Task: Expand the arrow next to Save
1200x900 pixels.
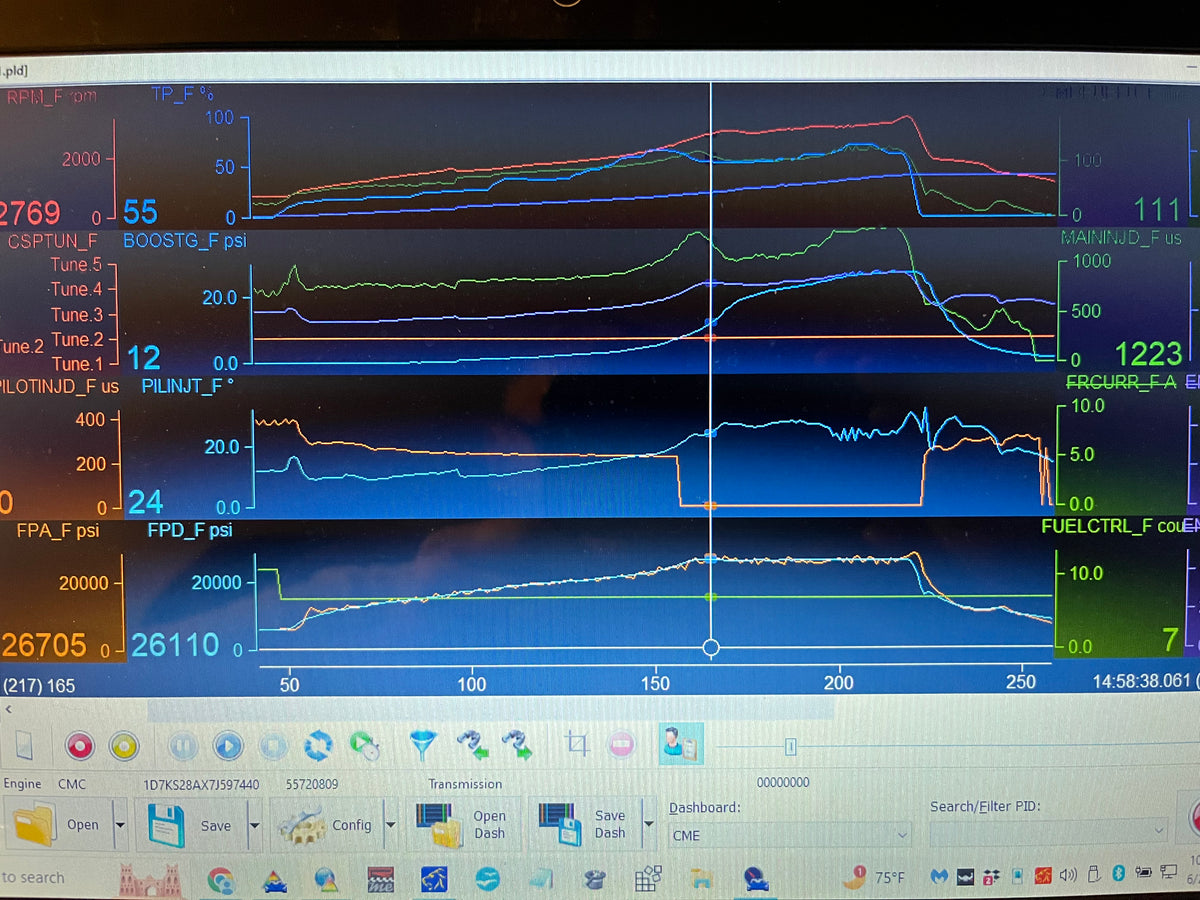Action: coord(254,826)
